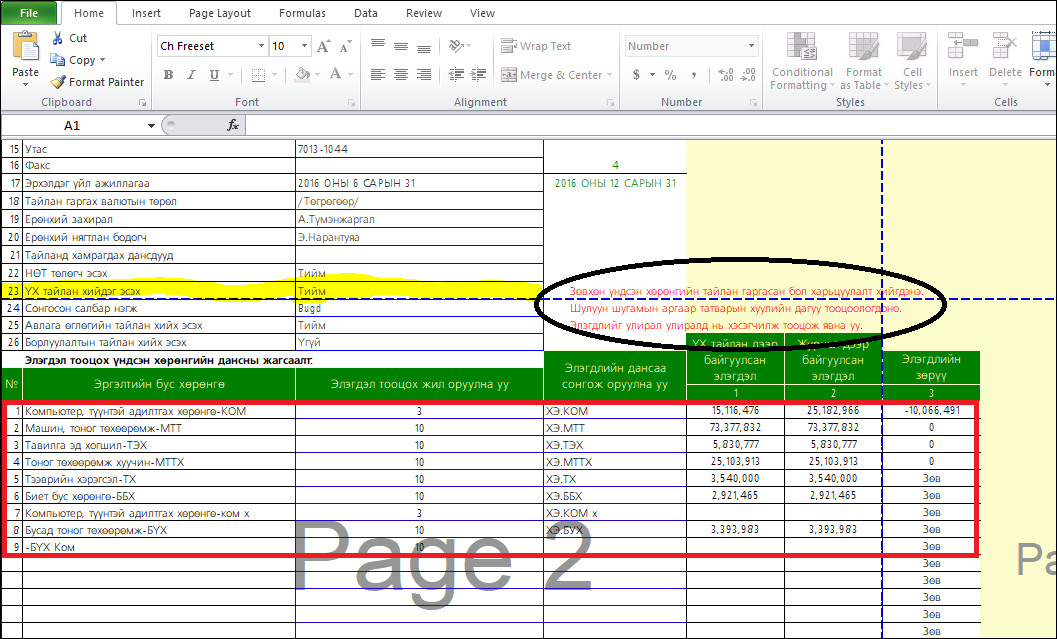Apply center horizontal text alignment
Image resolution: width=1057 pixels, height=639 pixels.
point(400,75)
